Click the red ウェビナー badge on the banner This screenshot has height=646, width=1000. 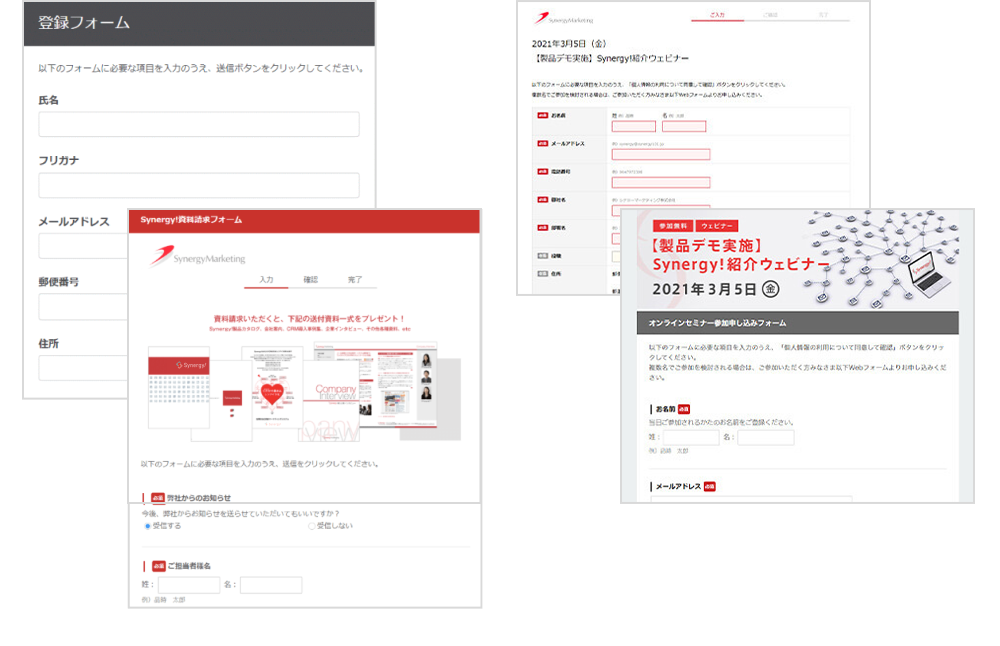[x=717, y=227]
